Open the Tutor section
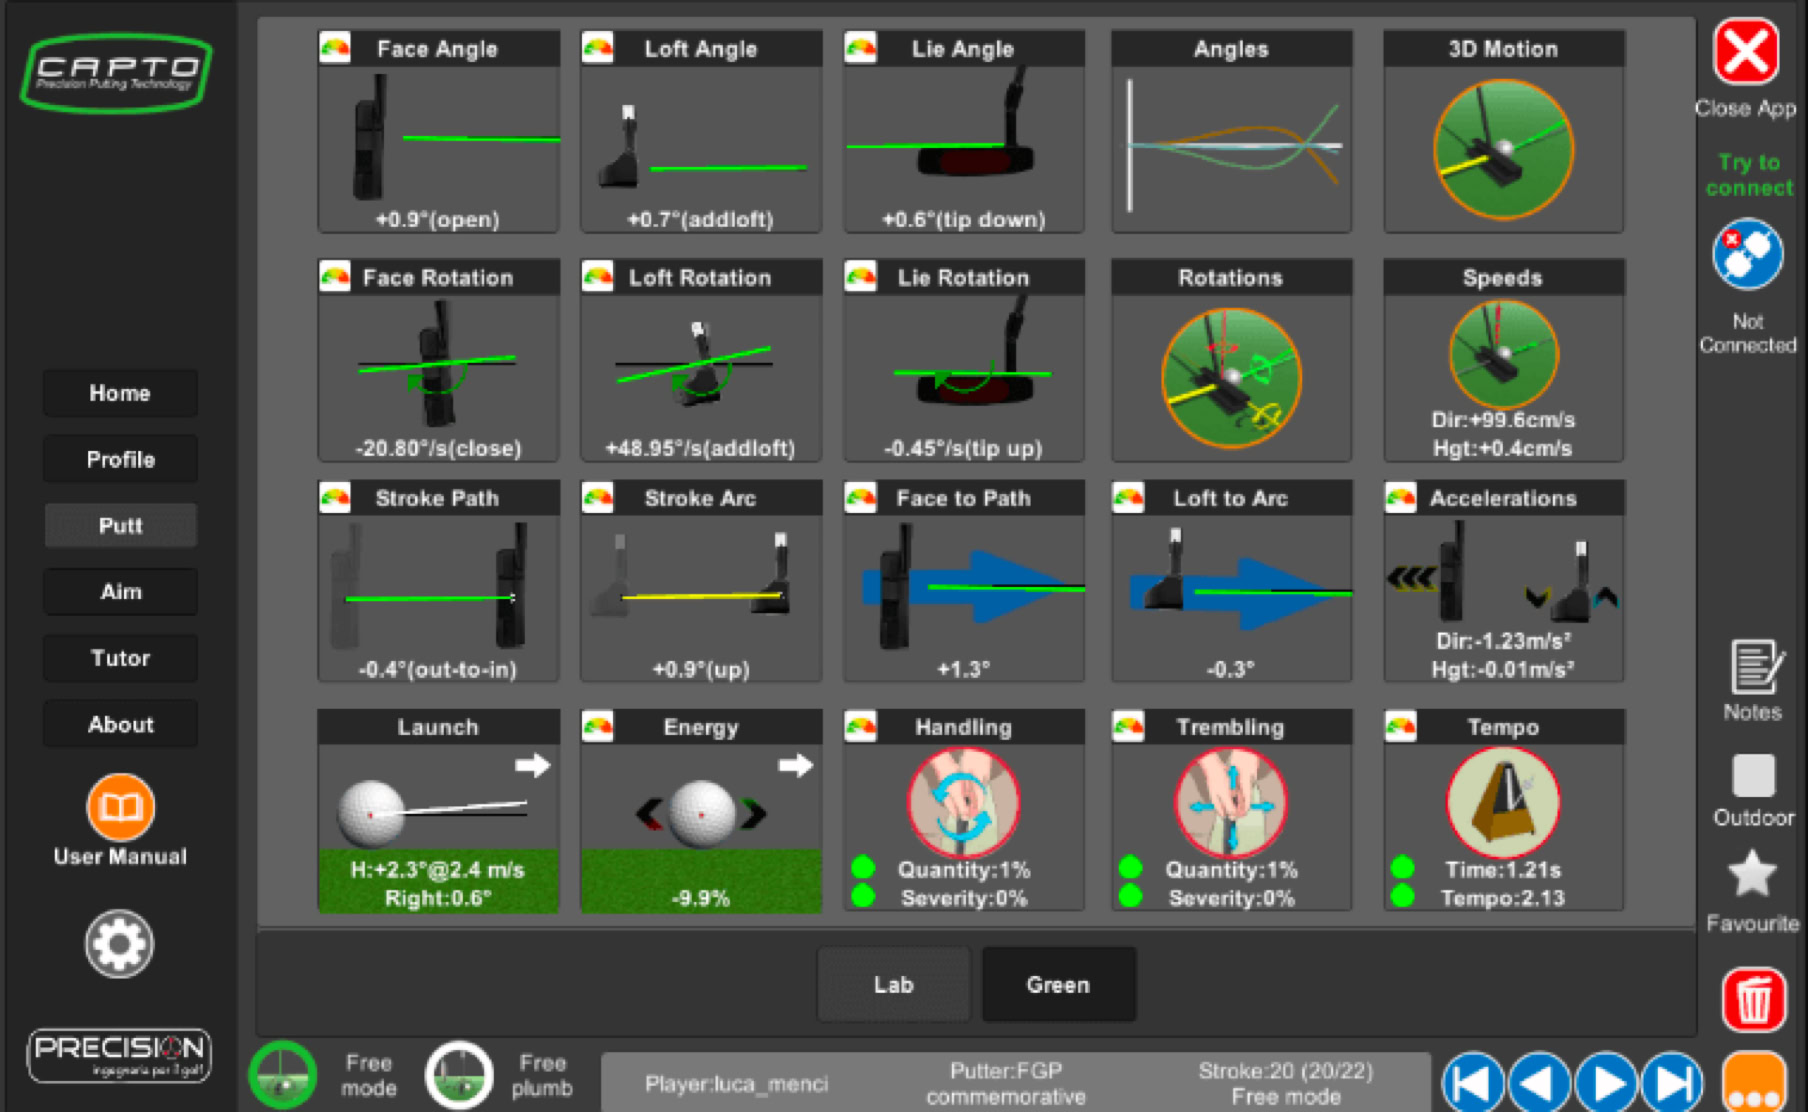Image resolution: width=1808 pixels, height=1112 pixels. pos(120,658)
